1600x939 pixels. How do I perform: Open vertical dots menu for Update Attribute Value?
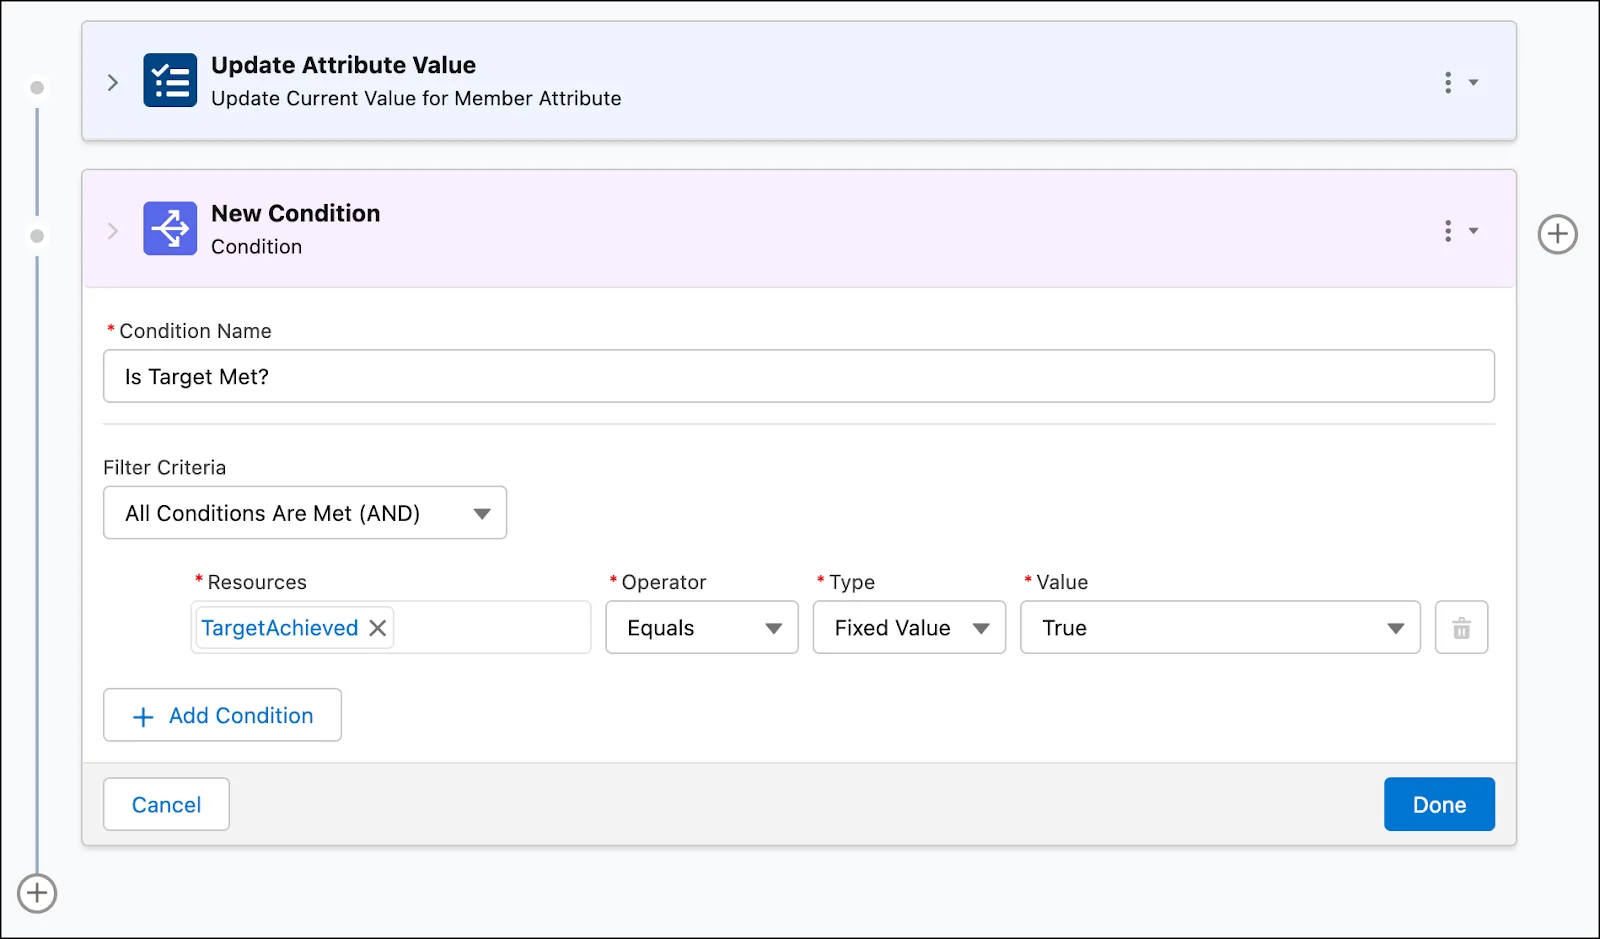1447,82
